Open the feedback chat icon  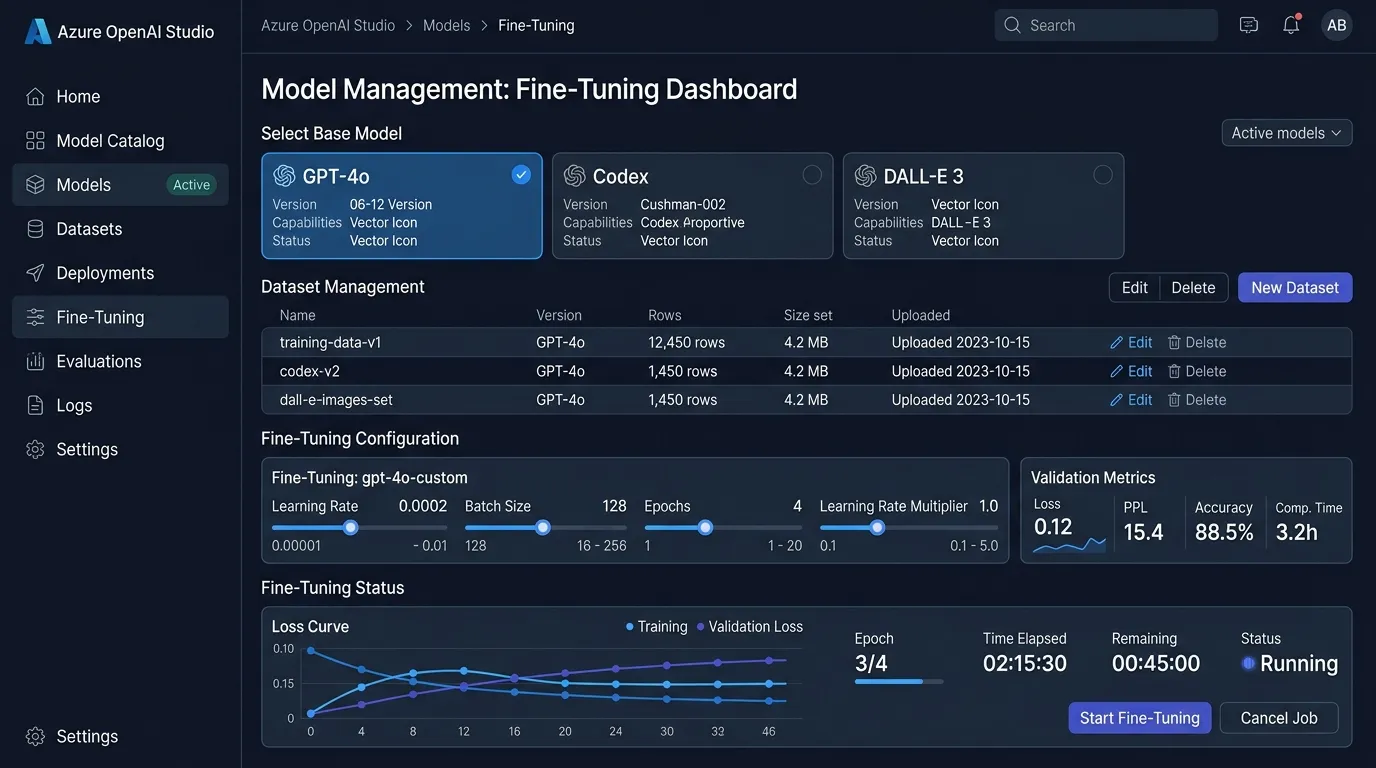(1248, 25)
